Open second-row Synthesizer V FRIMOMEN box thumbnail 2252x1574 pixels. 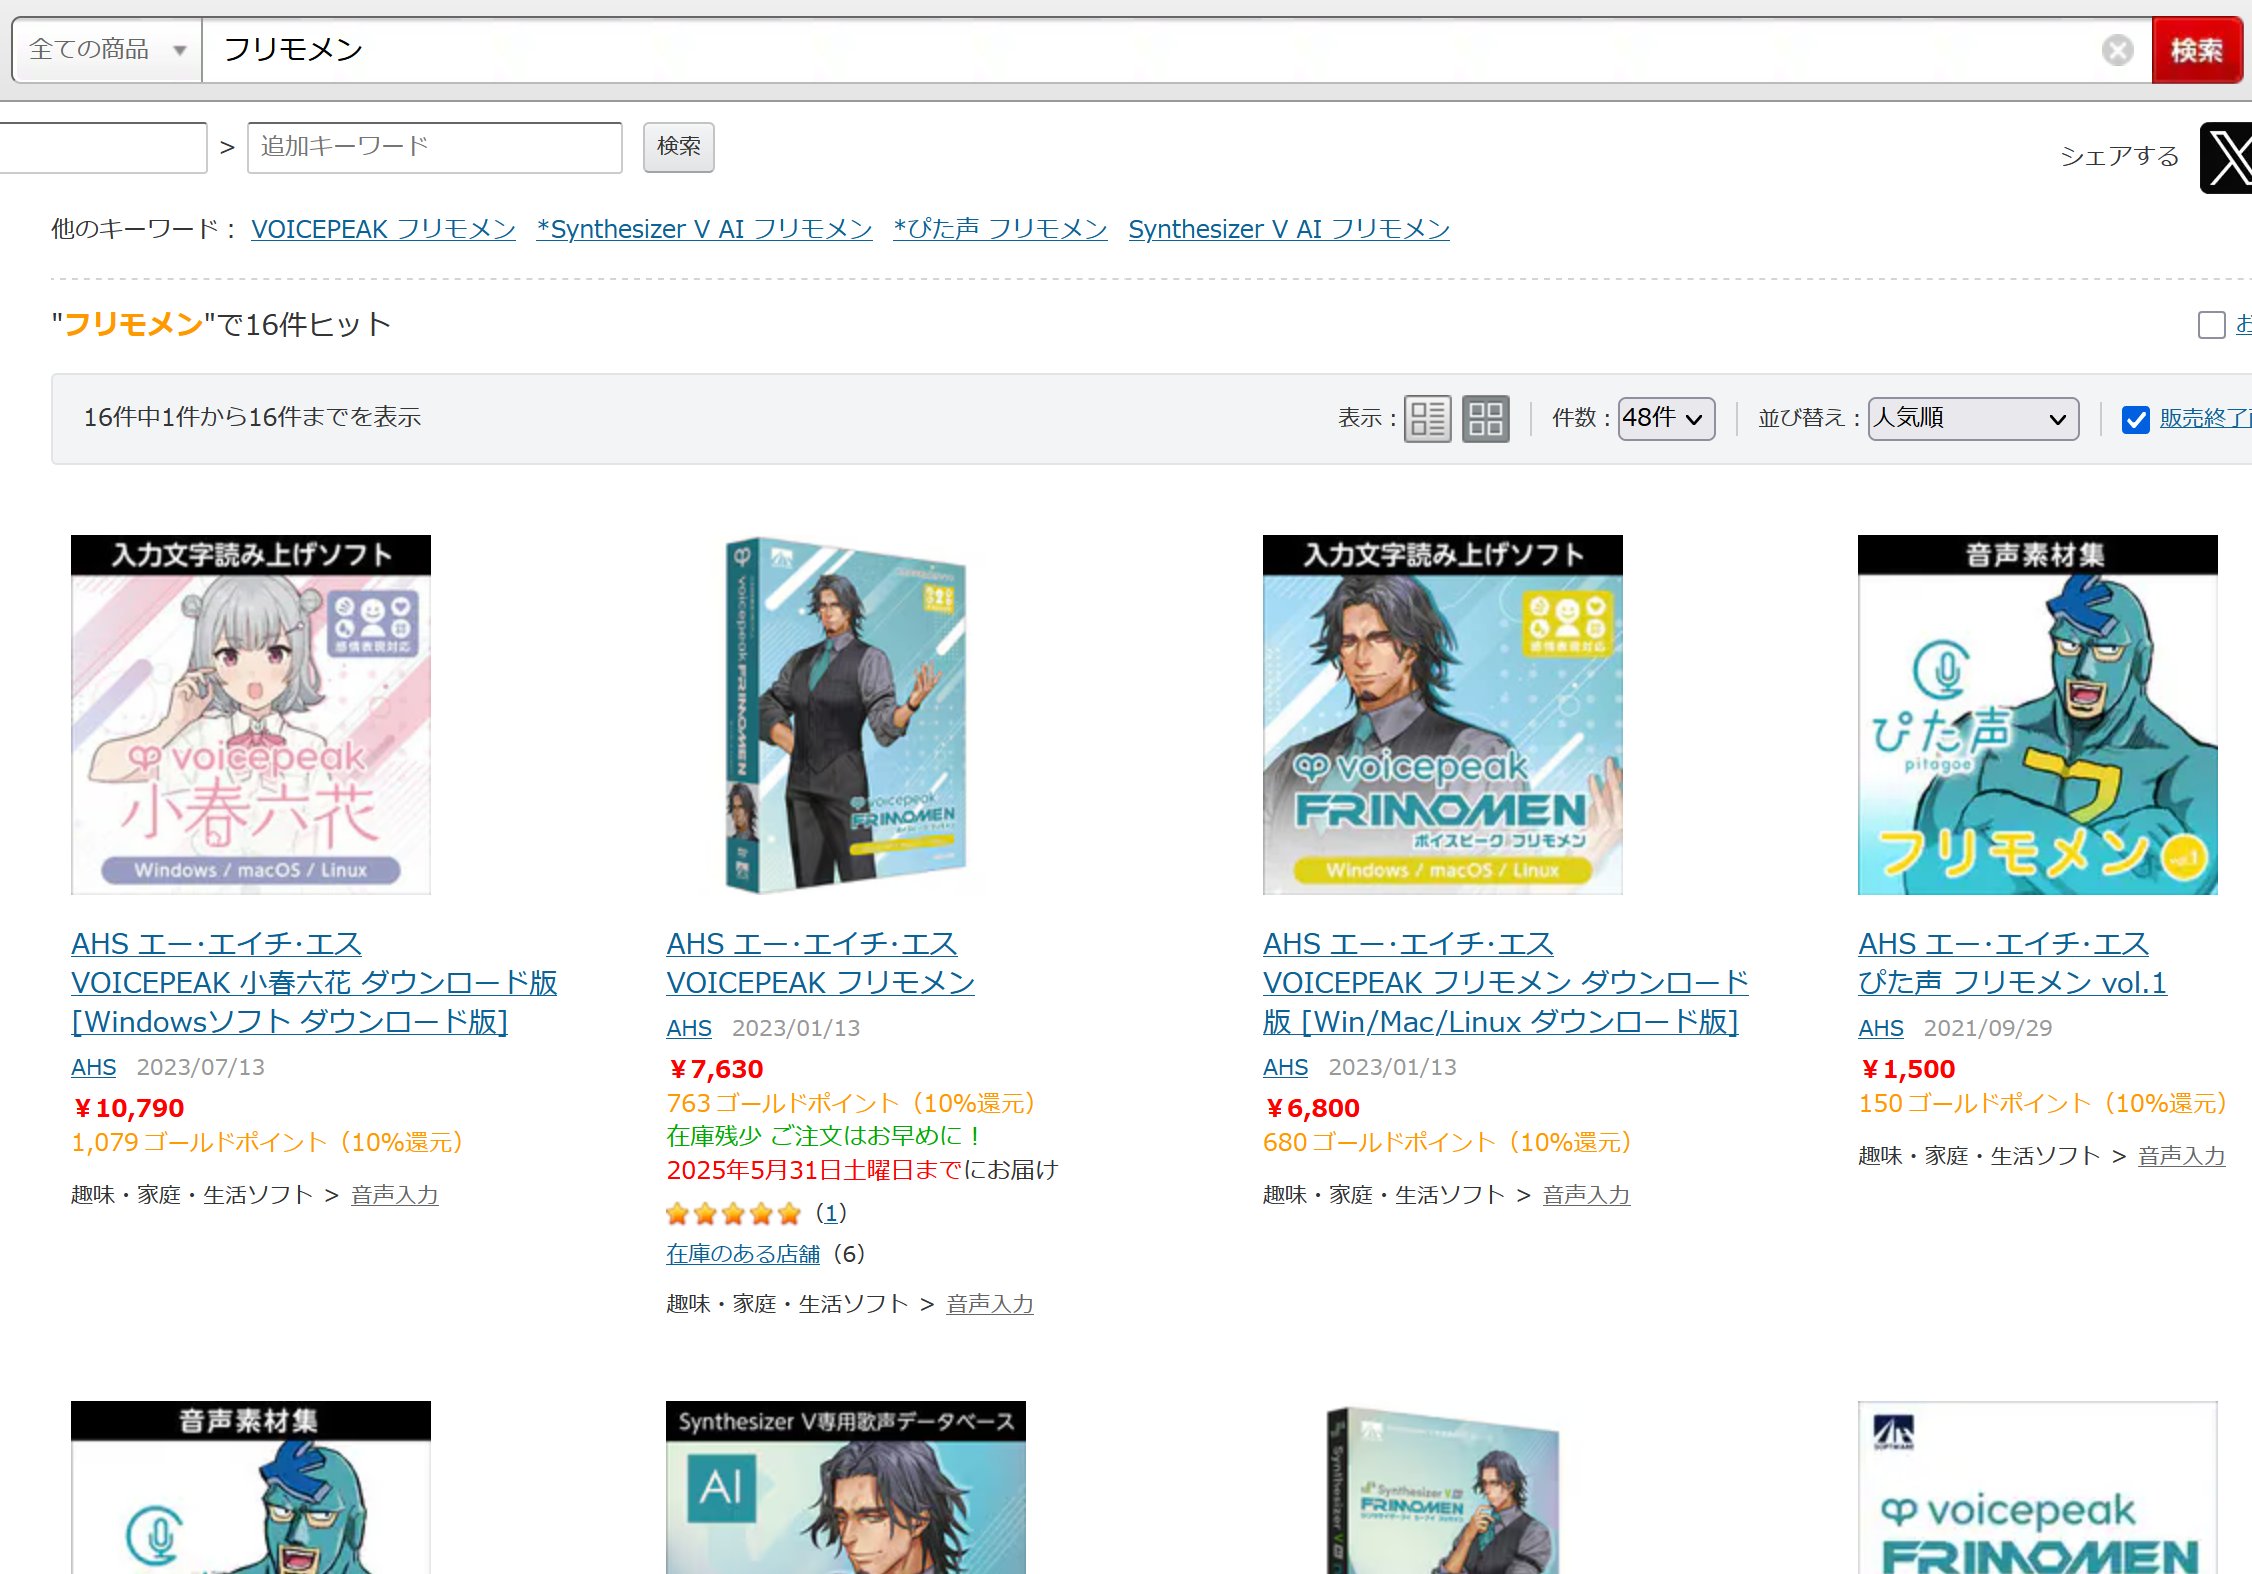coord(1442,1490)
